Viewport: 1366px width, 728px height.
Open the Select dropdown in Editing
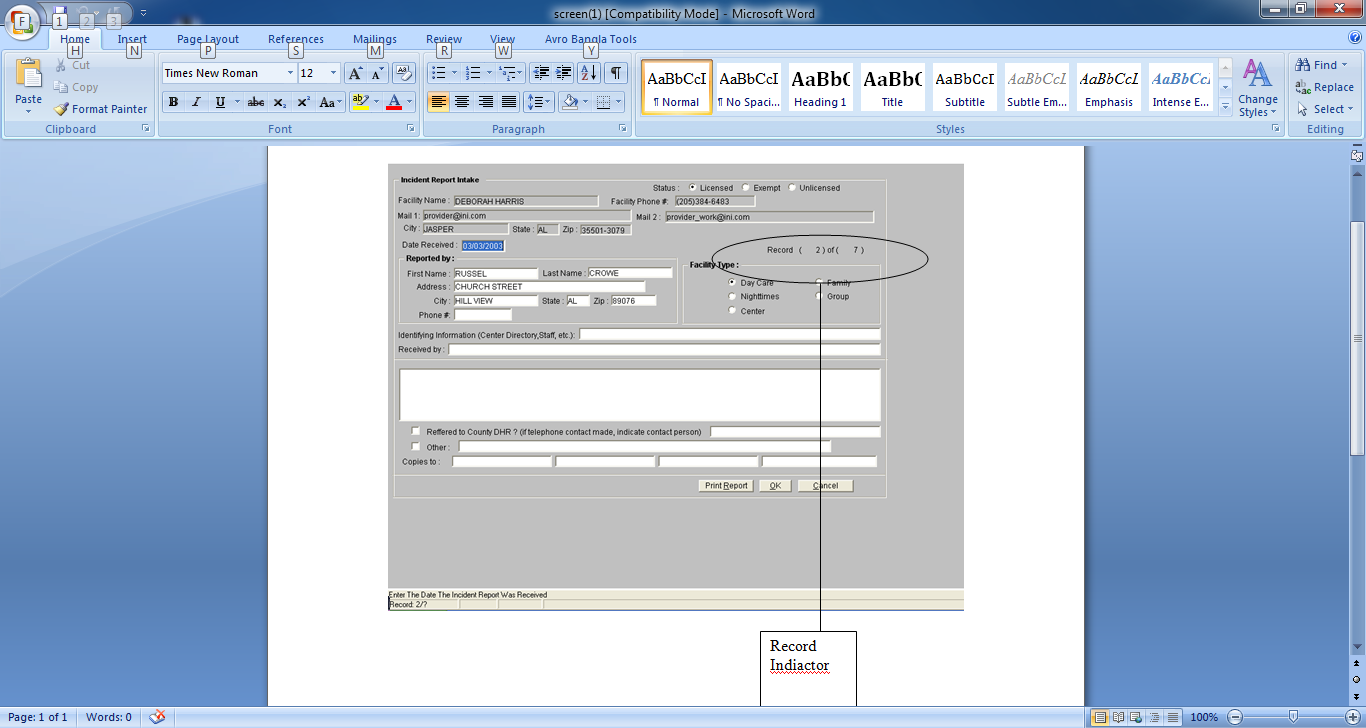coord(1325,109)
